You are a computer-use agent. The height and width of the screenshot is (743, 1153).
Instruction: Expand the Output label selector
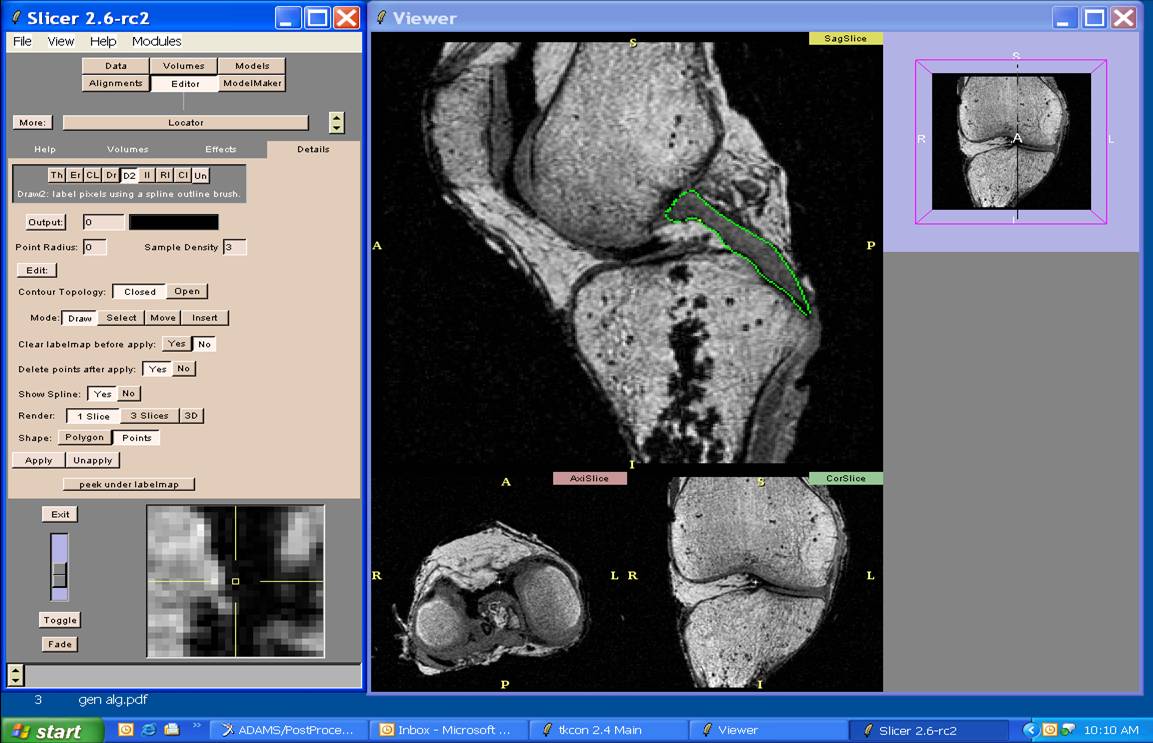(x=46, y=222)
